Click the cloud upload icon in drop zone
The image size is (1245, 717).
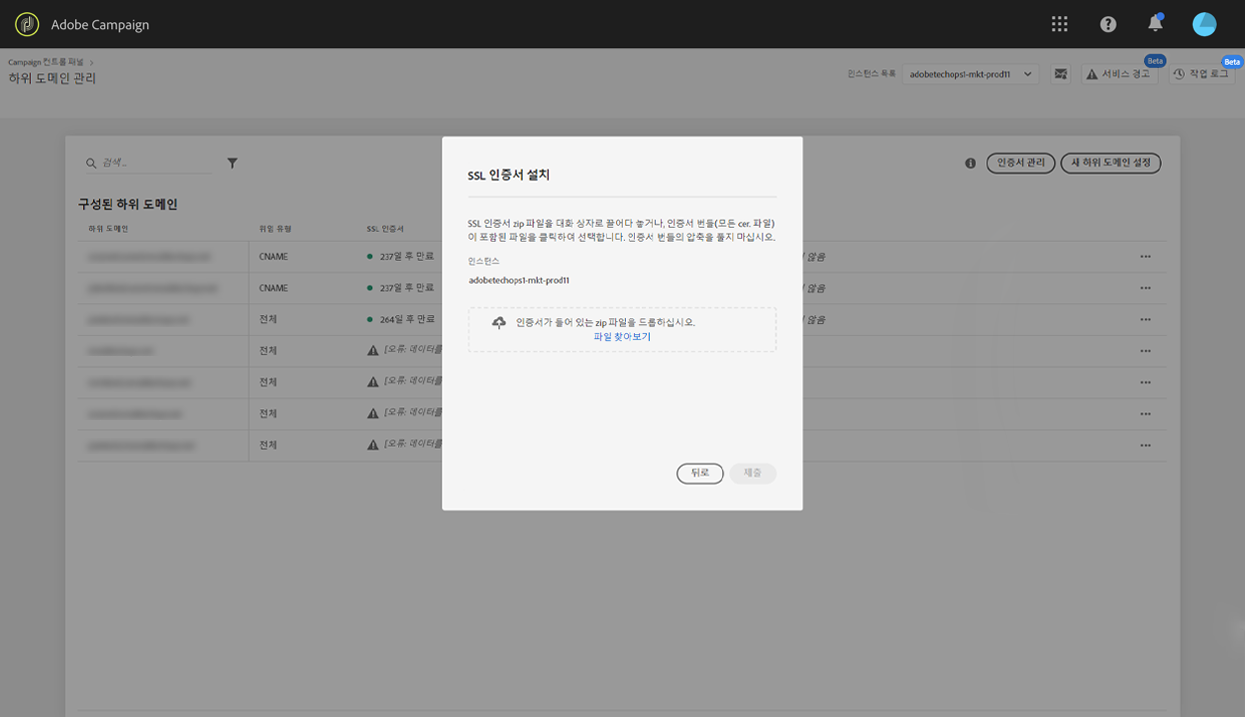pos(499,323)
